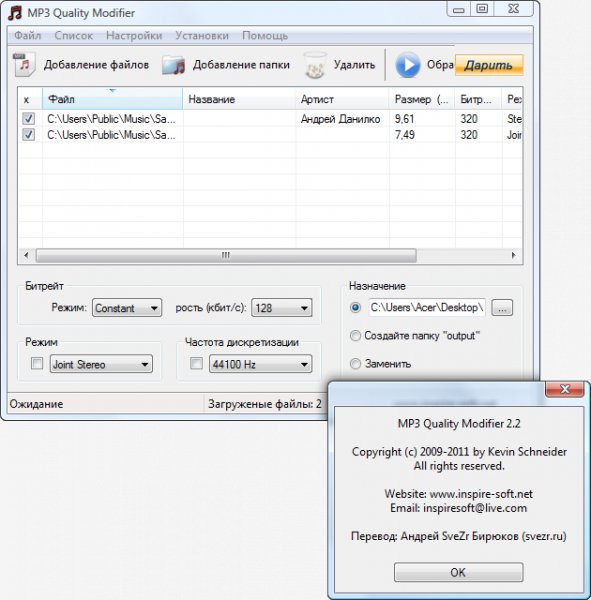Open the Joint Stereo channel dropdown
The image size is (591, 600).
pyautogui.click(x=101, y=364)
